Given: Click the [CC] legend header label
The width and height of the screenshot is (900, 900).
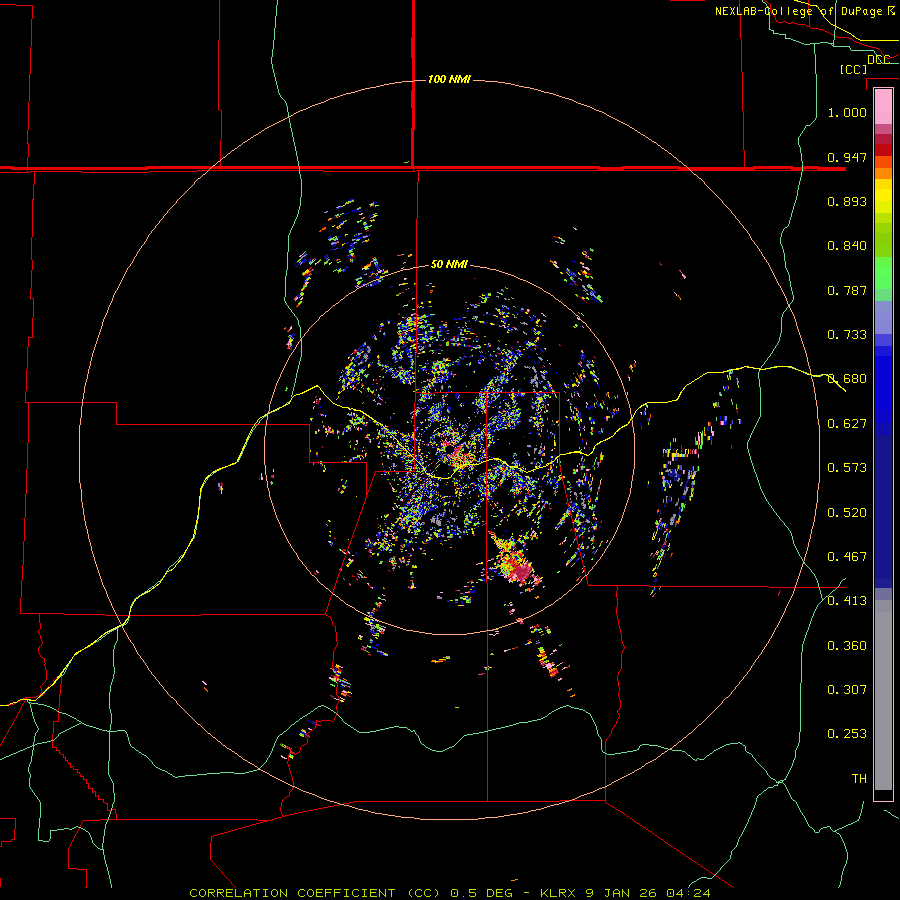Looking at the screenshot, I should 854,69.
